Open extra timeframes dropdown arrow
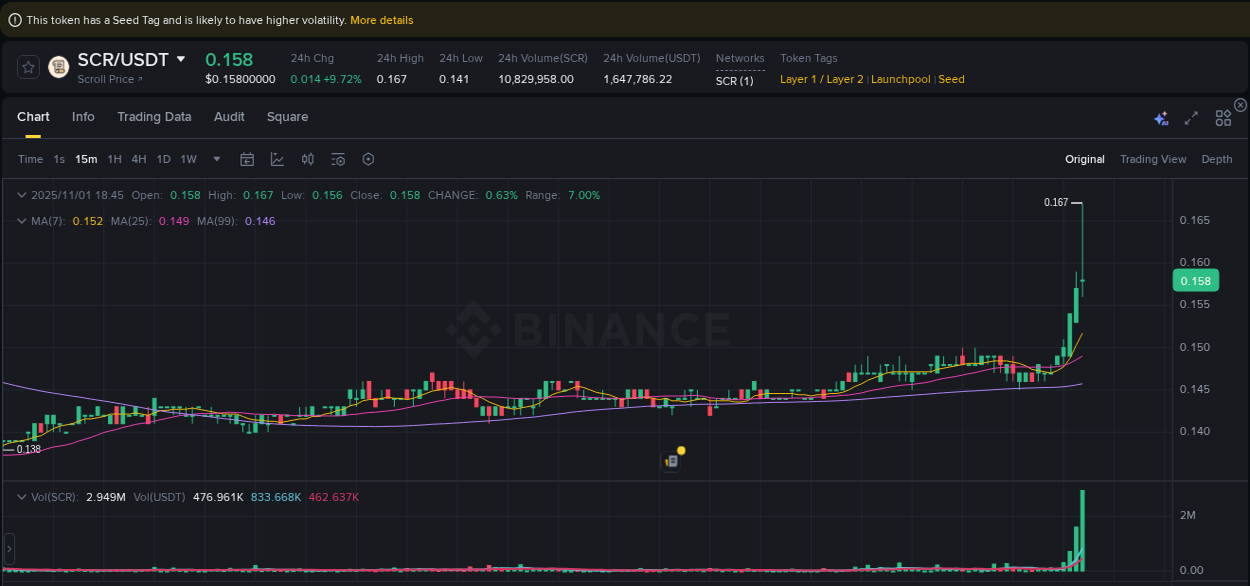The image size is (1250, 586). click(216, 159)
